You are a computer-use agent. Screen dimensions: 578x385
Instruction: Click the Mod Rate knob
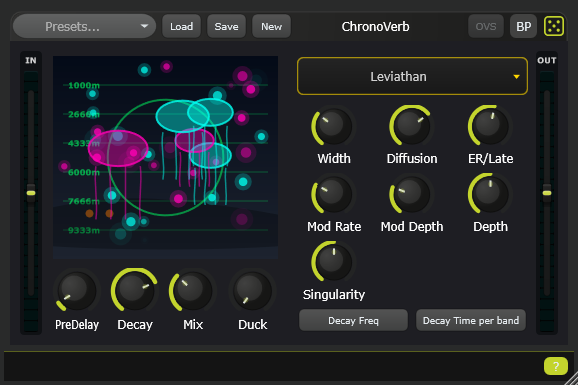[334, 194]
